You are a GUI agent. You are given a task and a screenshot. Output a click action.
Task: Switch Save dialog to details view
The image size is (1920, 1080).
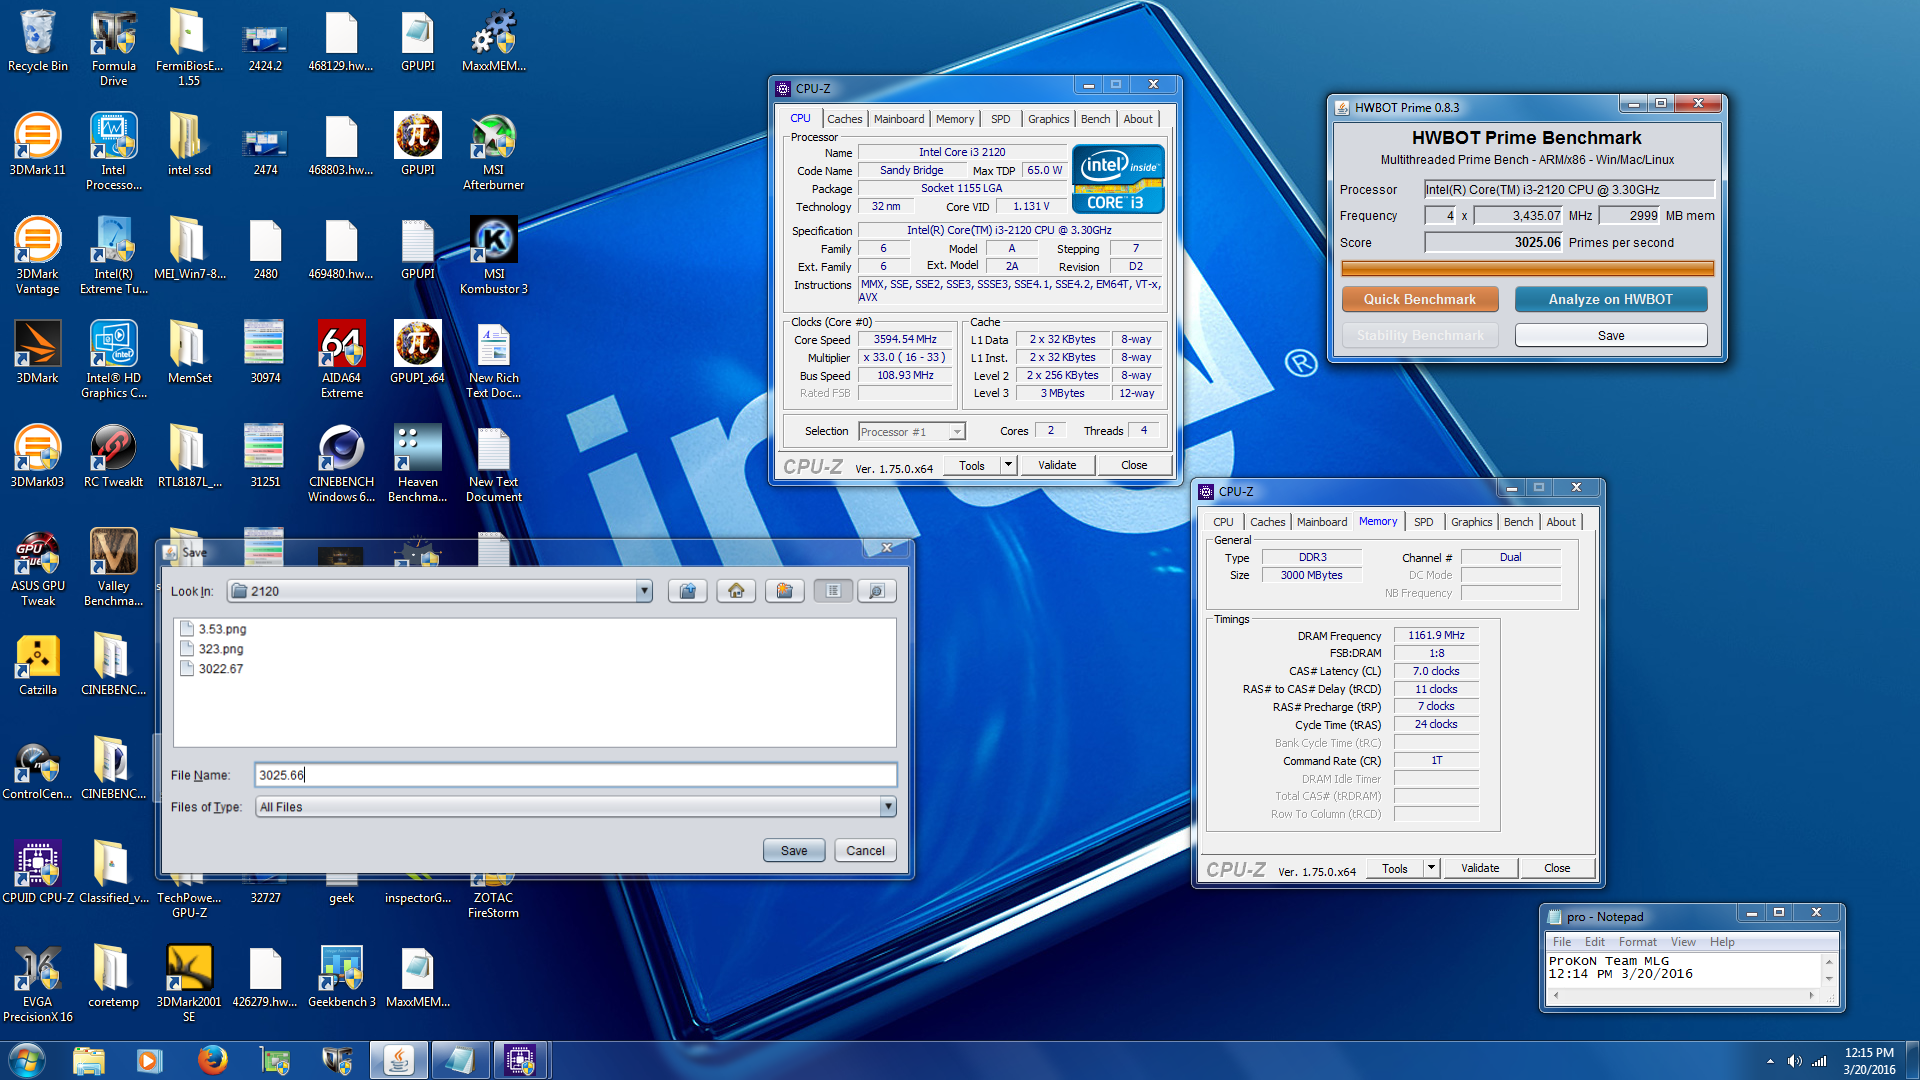point(876,591)
